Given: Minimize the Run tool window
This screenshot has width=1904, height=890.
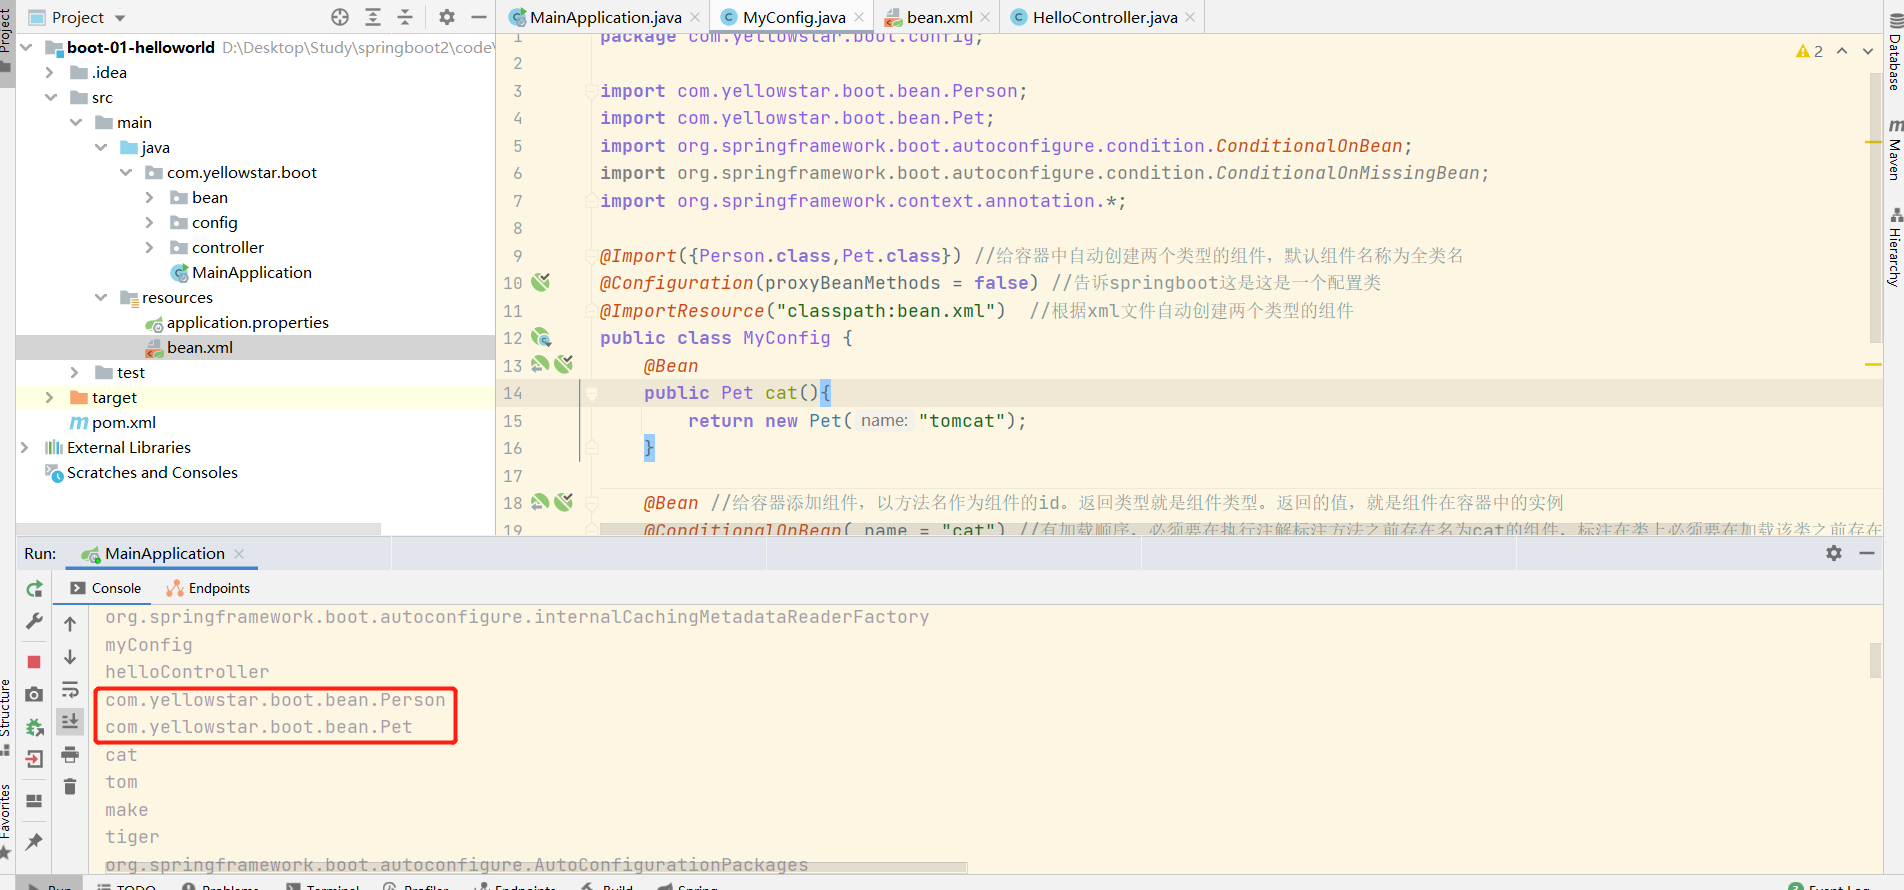Looking at the screenshot, I should [x=1867, y=553].
